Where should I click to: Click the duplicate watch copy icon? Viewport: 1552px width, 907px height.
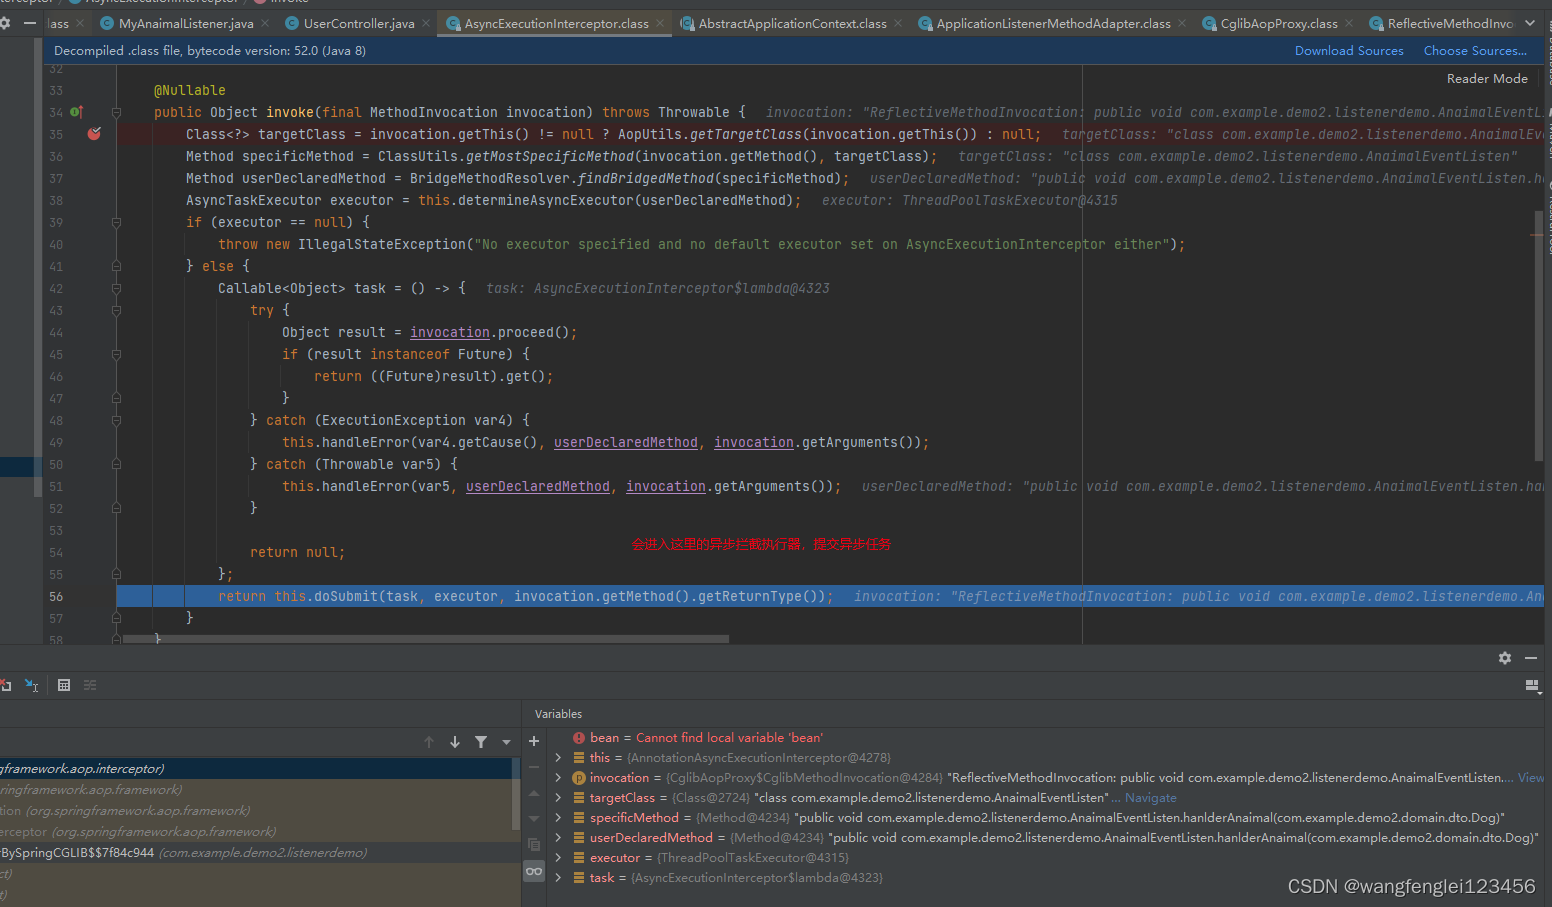534,845
